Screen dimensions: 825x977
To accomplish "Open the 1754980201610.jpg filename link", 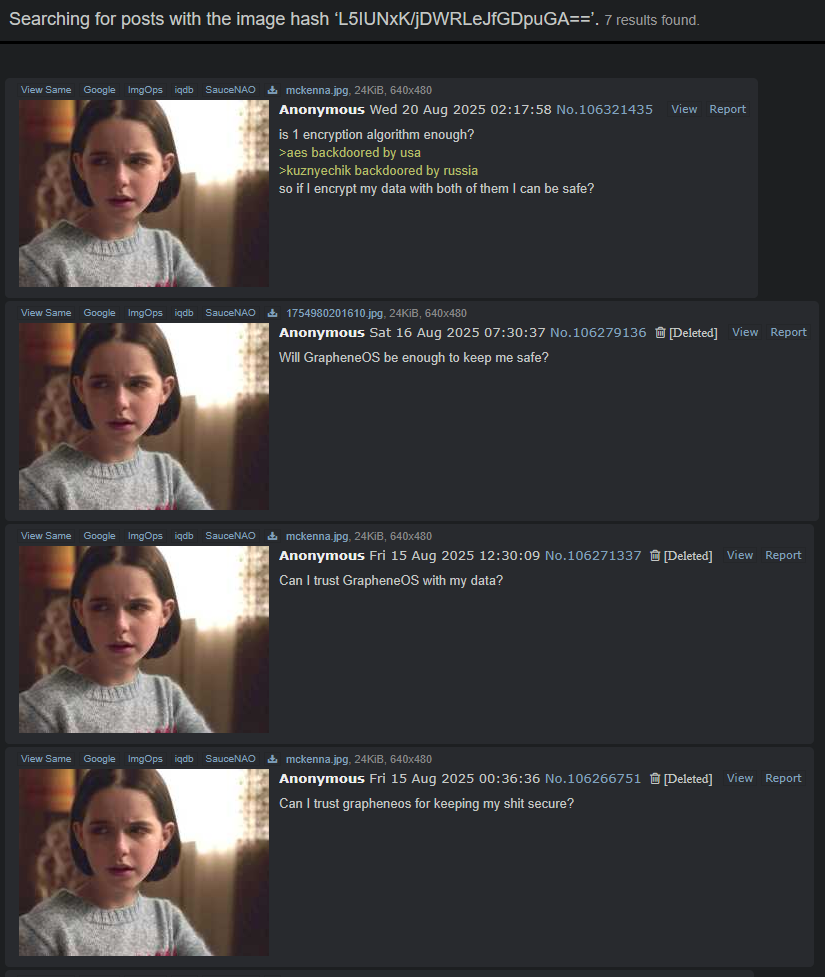I will click(334, 313).
